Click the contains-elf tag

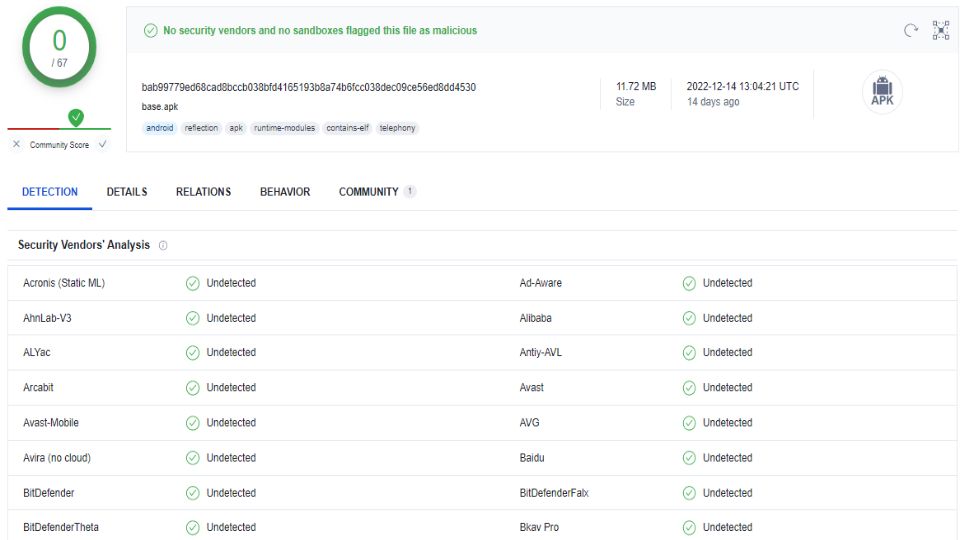347,128
